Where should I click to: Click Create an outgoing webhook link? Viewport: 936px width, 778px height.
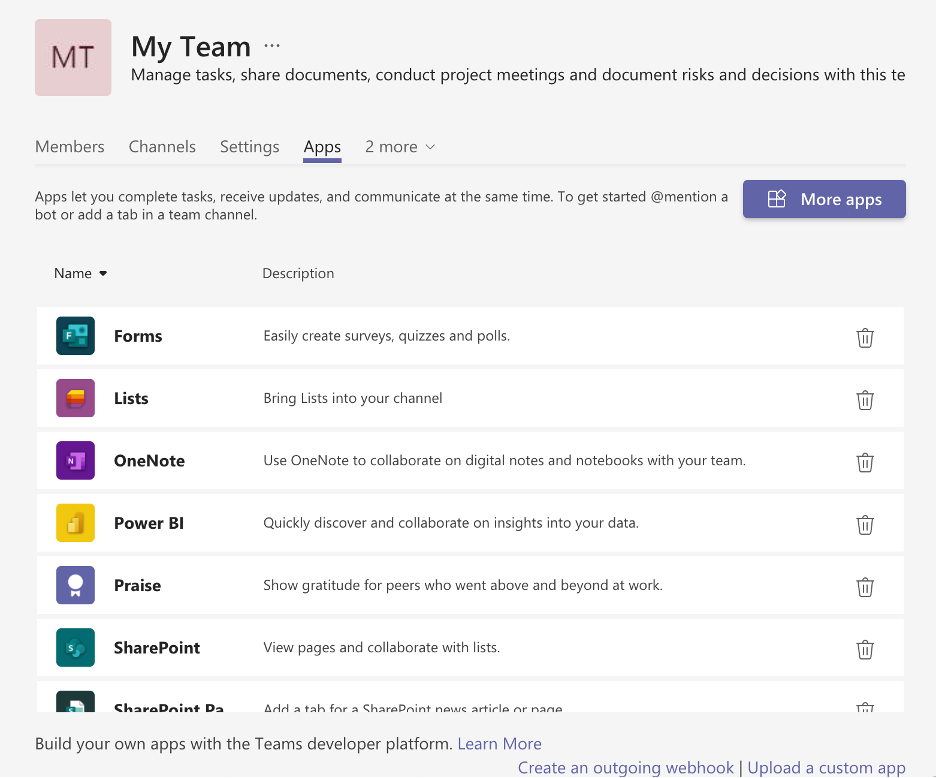coord(626,767)
